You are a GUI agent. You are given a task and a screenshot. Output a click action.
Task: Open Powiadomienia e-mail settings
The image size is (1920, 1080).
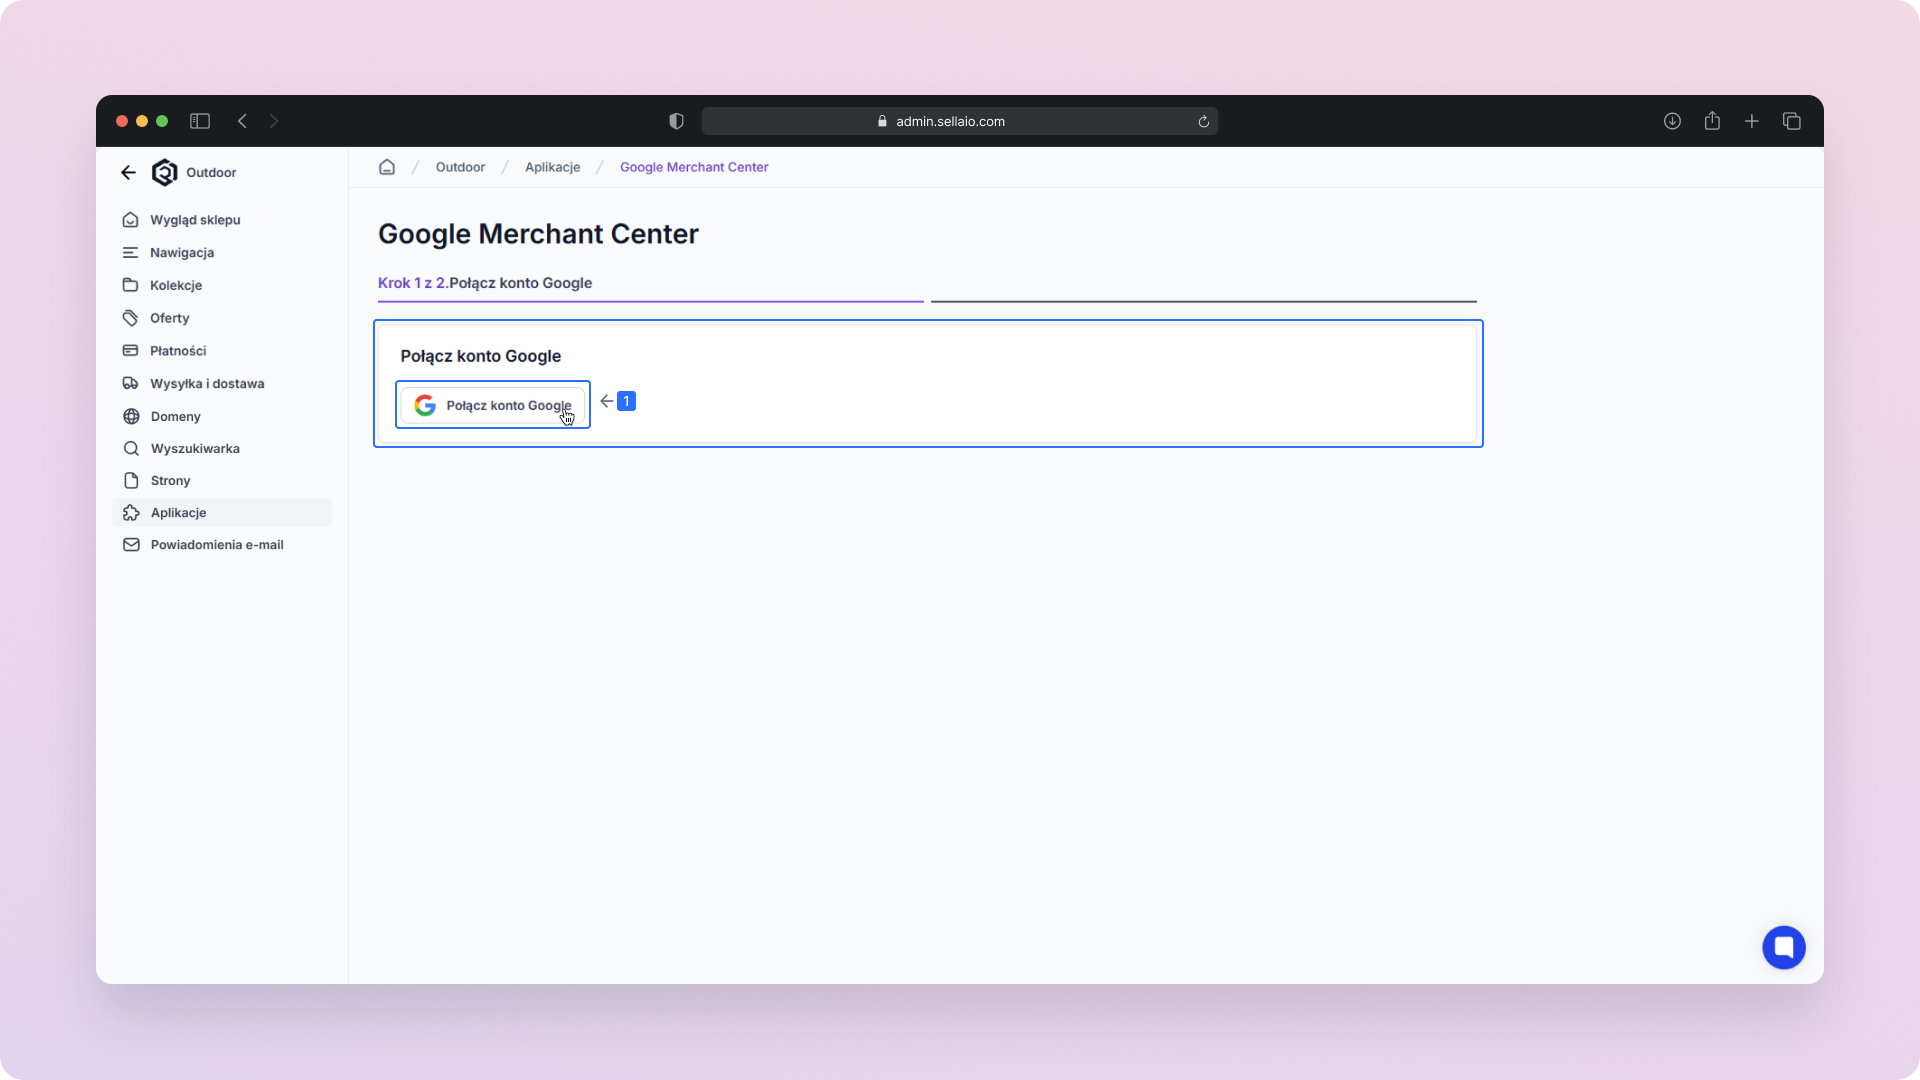click(217, 545)
